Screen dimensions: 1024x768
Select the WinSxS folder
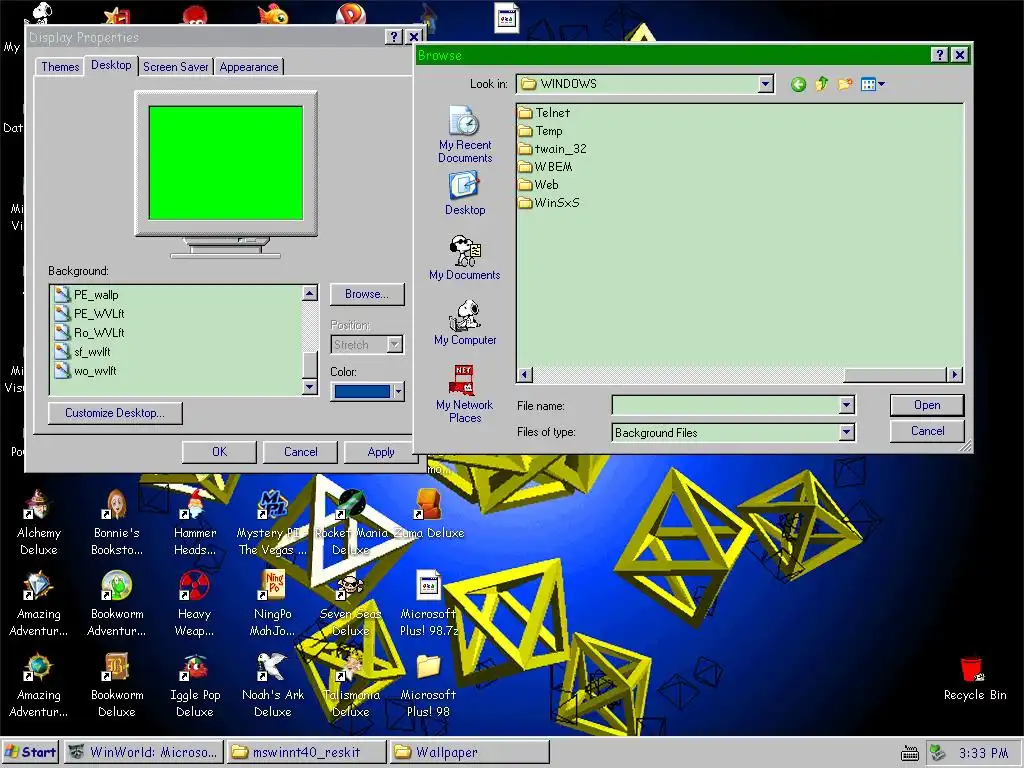pyautogui.click(x=549, y=202)
